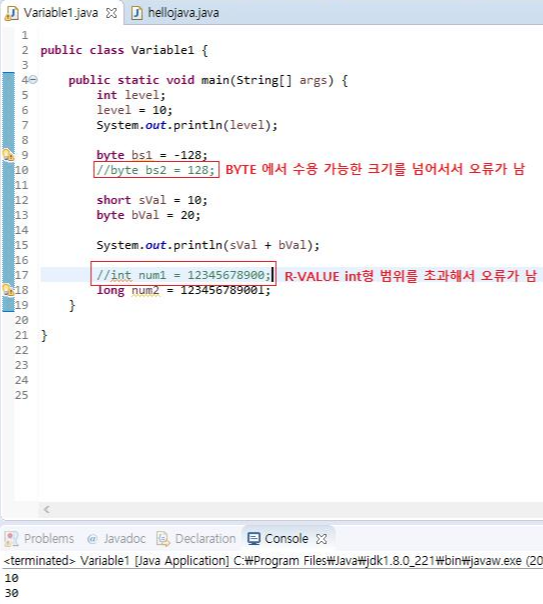This screenshot has width=543, height=604.
Task: Click commented '//int num1 = 12345678900;' line
Action: pos(183,275)
